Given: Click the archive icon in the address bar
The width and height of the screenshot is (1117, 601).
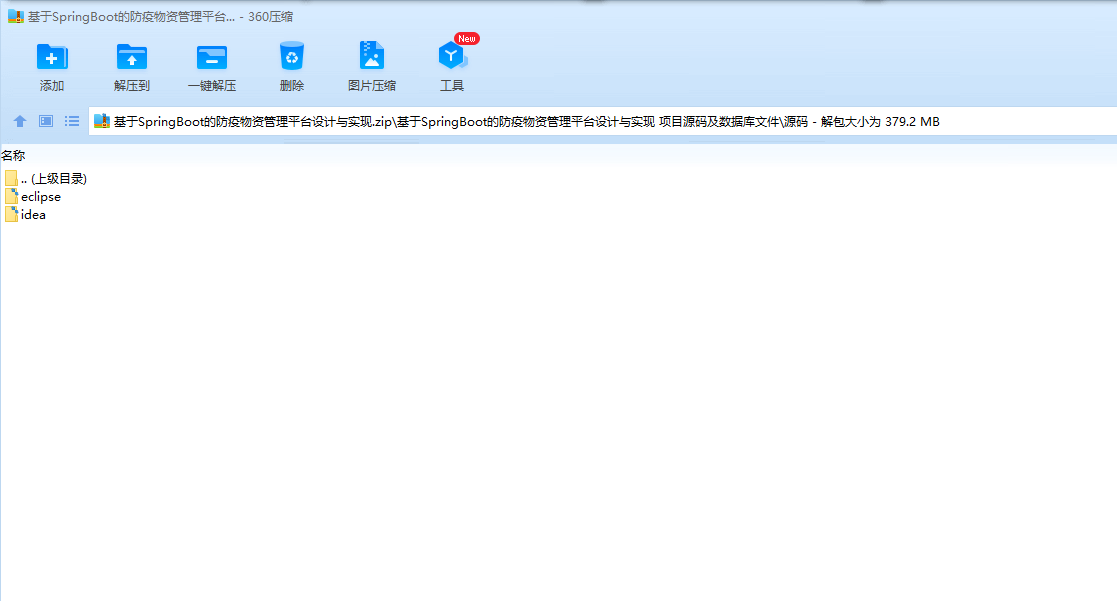Looking at the screenshot, I should pyautogui.click(x=102, y=121).
